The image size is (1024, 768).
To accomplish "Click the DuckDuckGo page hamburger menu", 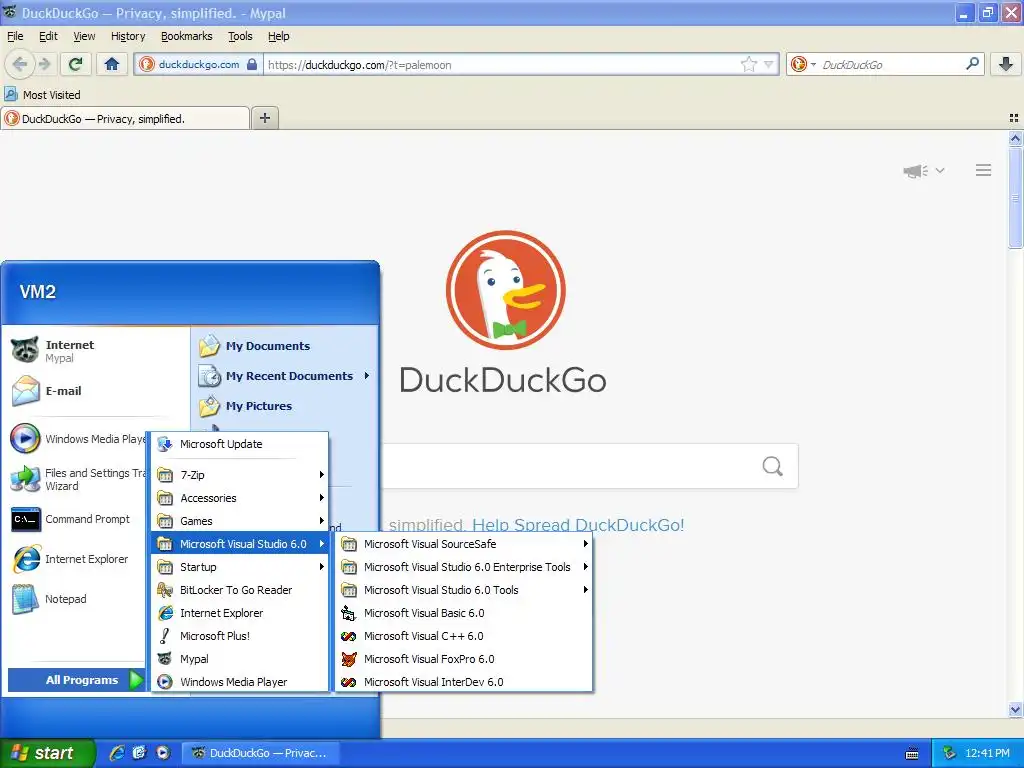I will point(984,170).
